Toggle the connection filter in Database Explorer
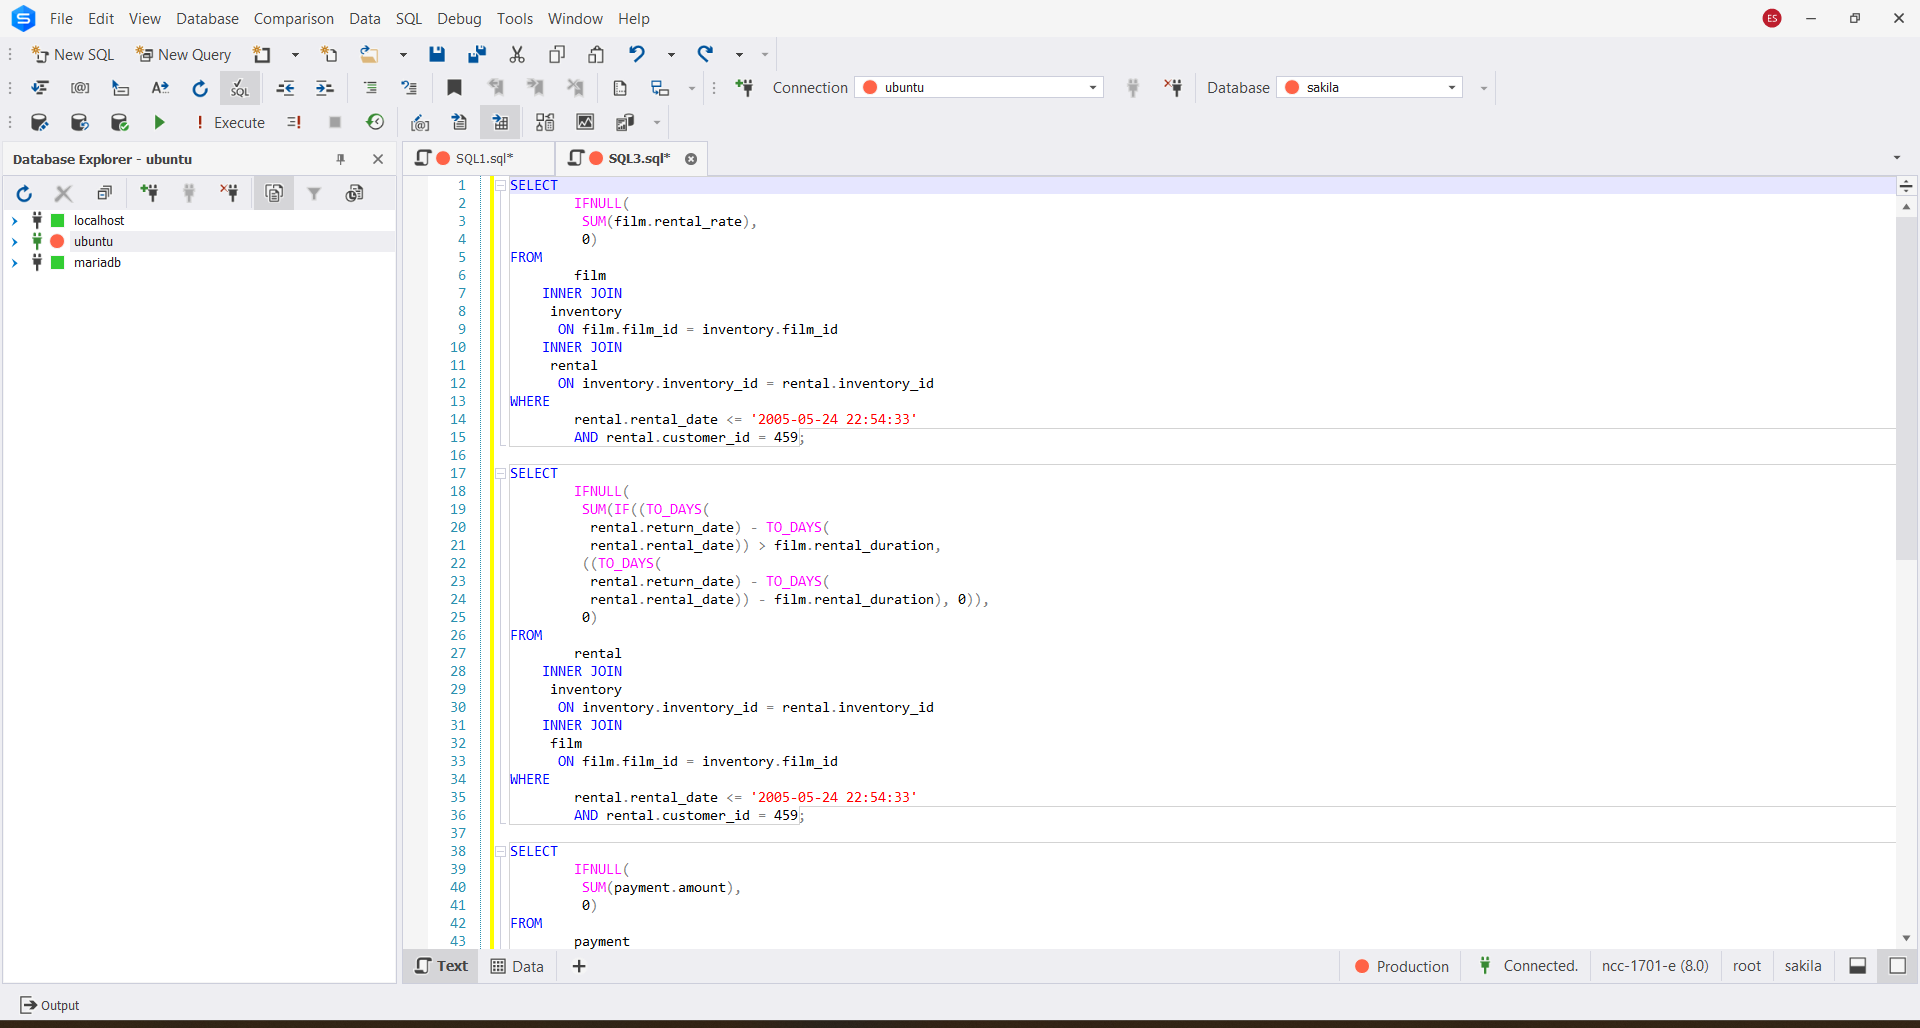The width and height of the screenshot is (1920, 1028). pos(315,193)
